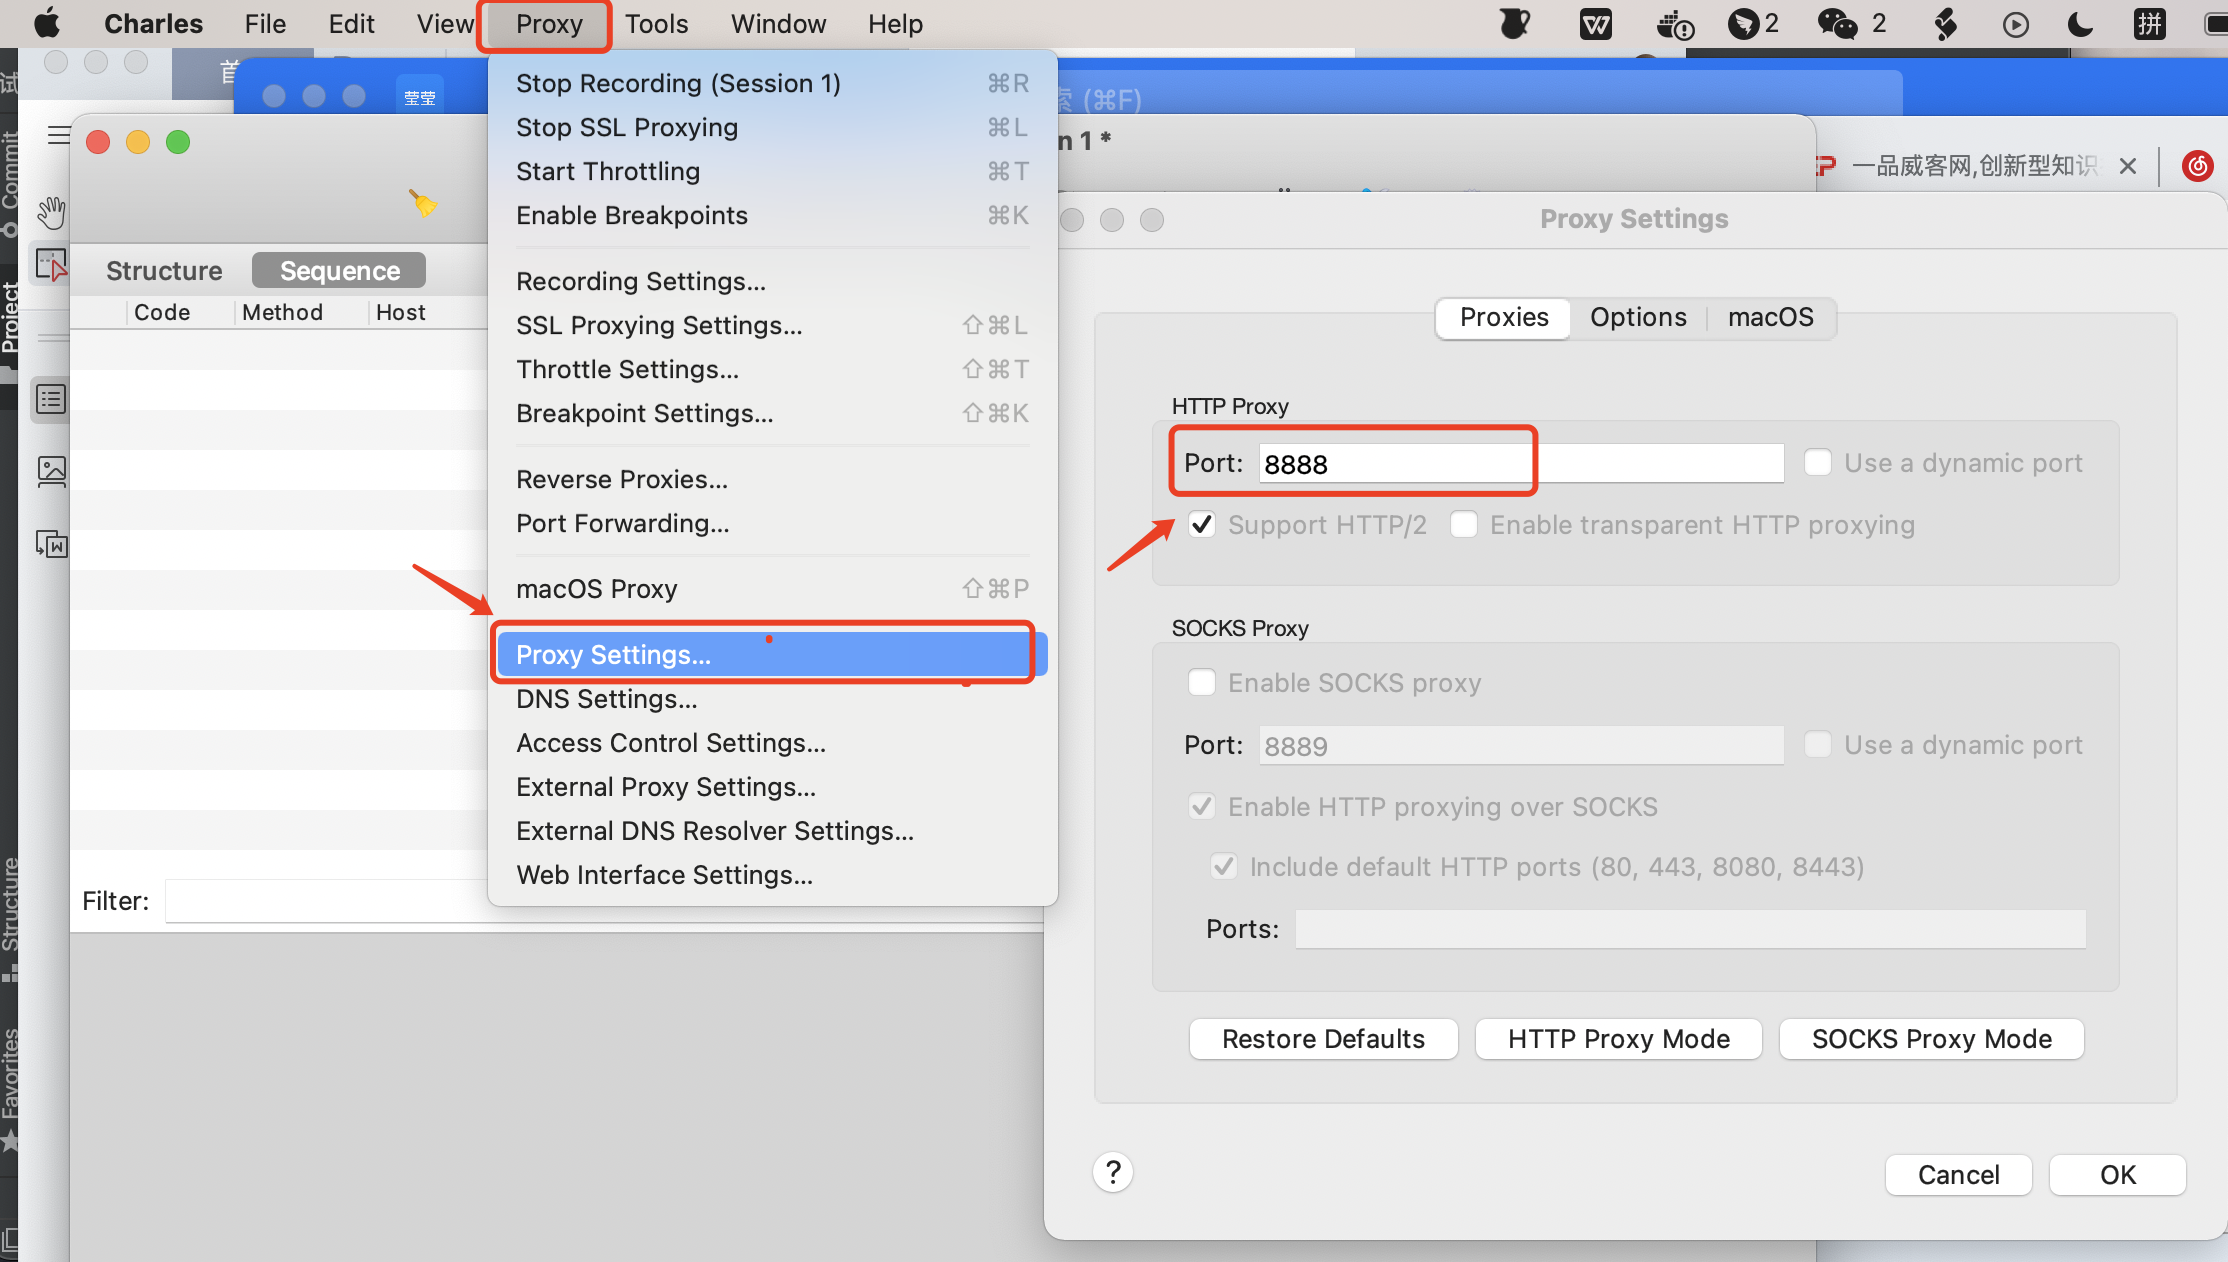This screenshot has width=2228, height=1262.
Task: Open the WPS icon in menu bar
Action: (x=1596, y=23)
